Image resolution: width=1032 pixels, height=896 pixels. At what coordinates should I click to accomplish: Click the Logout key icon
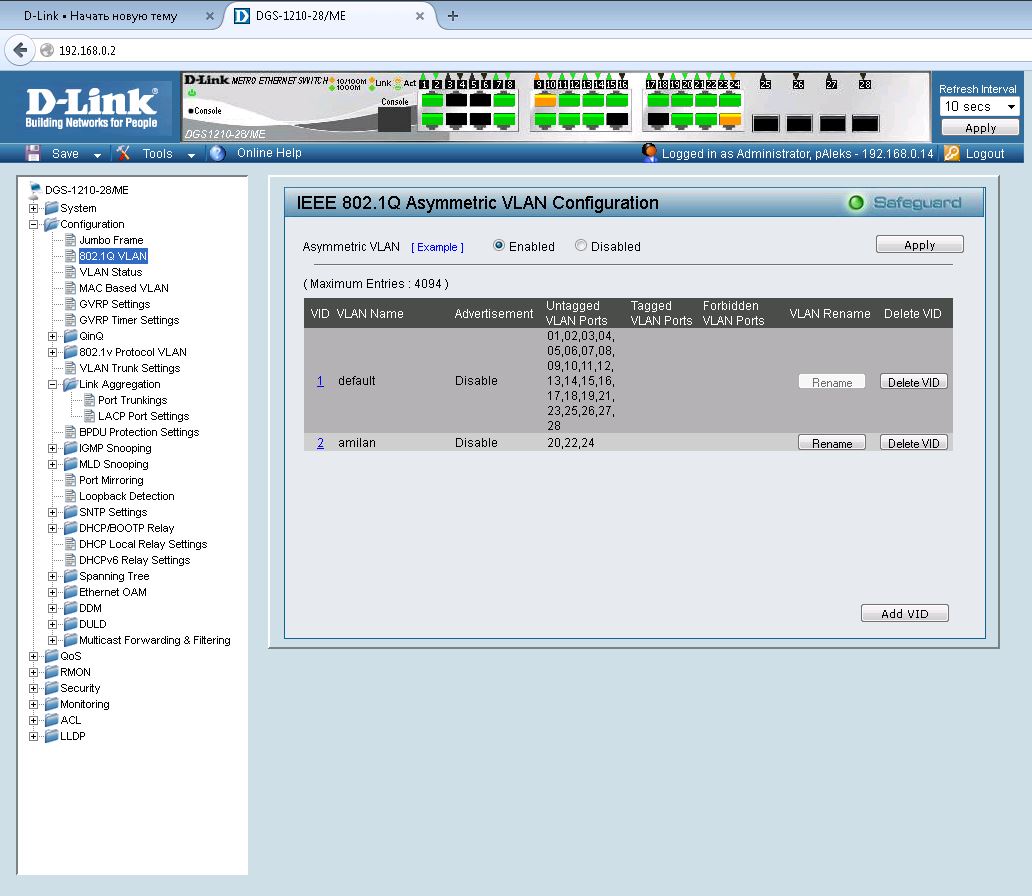pyautogui.click(x=951, y=153)
